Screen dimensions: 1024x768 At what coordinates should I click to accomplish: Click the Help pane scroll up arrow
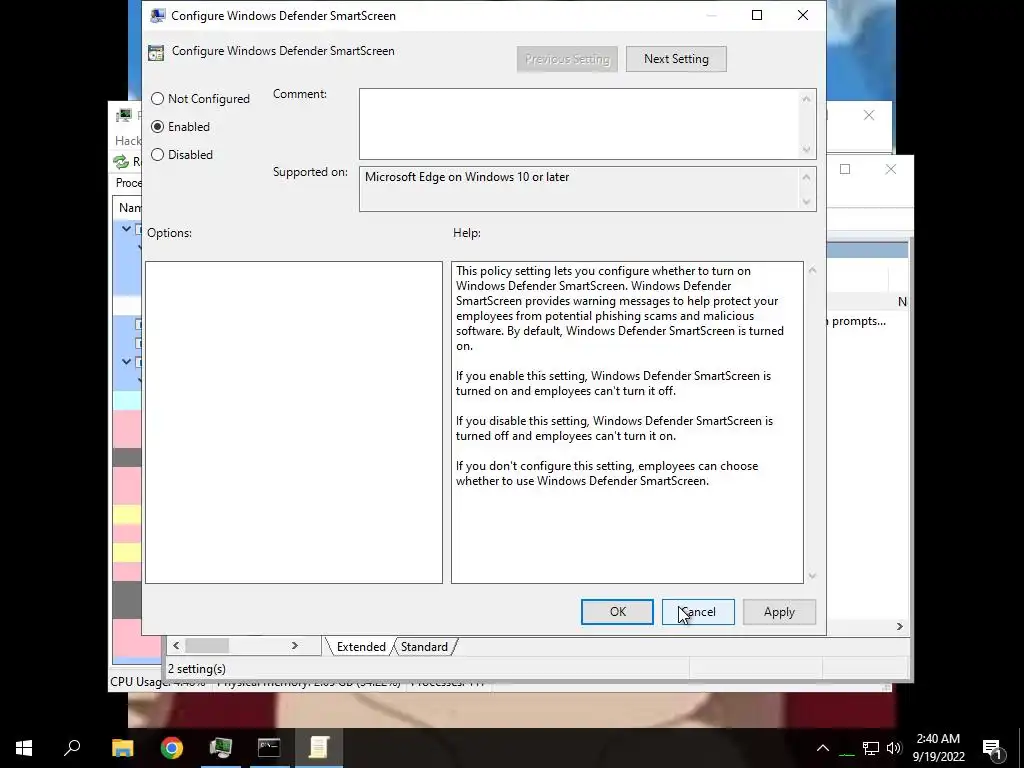coord(812,270)
